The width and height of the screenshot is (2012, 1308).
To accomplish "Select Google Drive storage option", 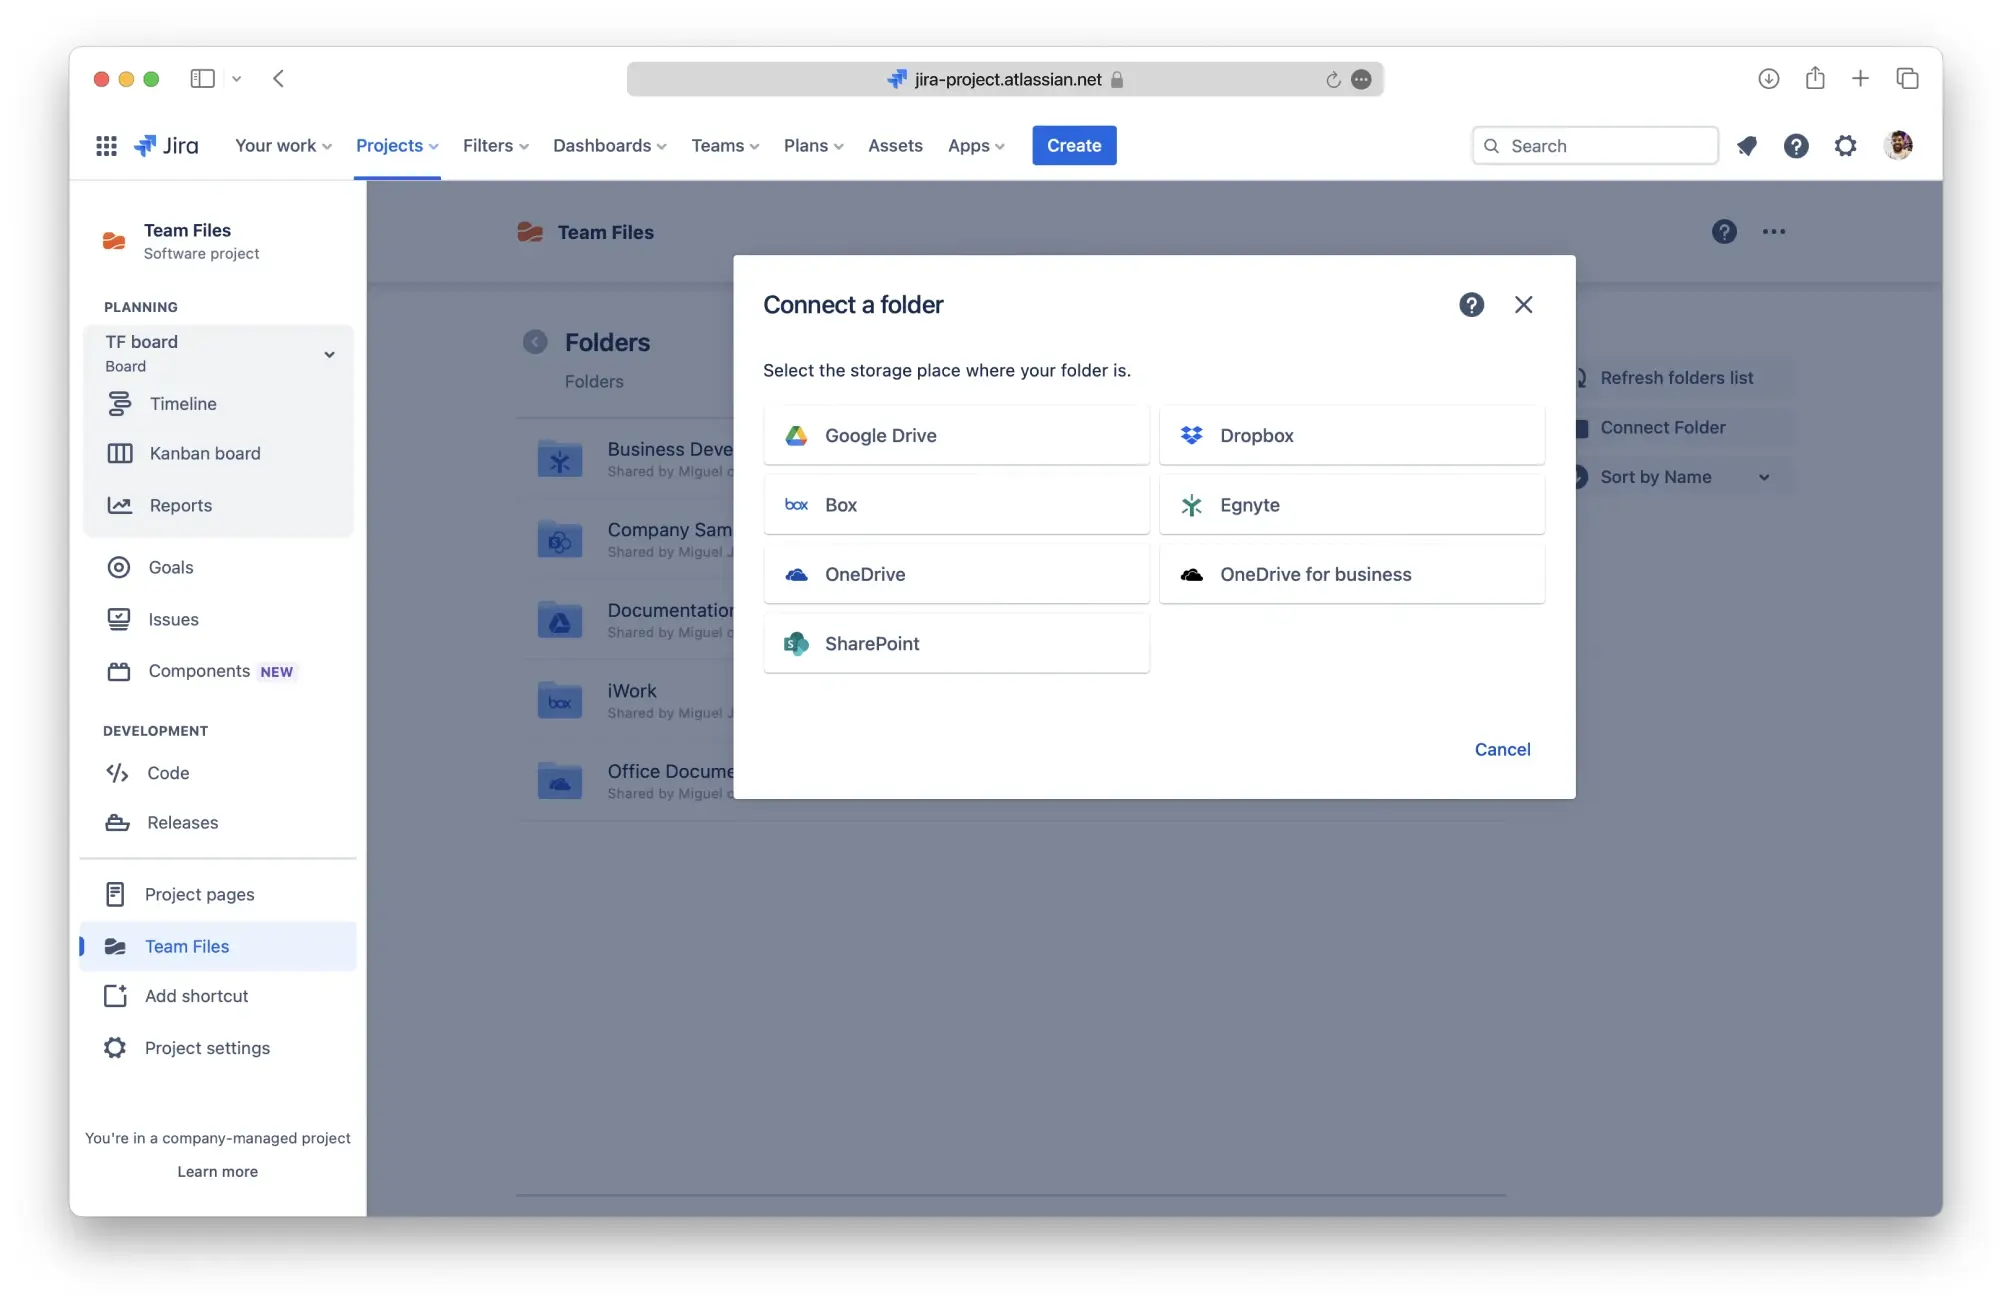I will tap(956, 435).
